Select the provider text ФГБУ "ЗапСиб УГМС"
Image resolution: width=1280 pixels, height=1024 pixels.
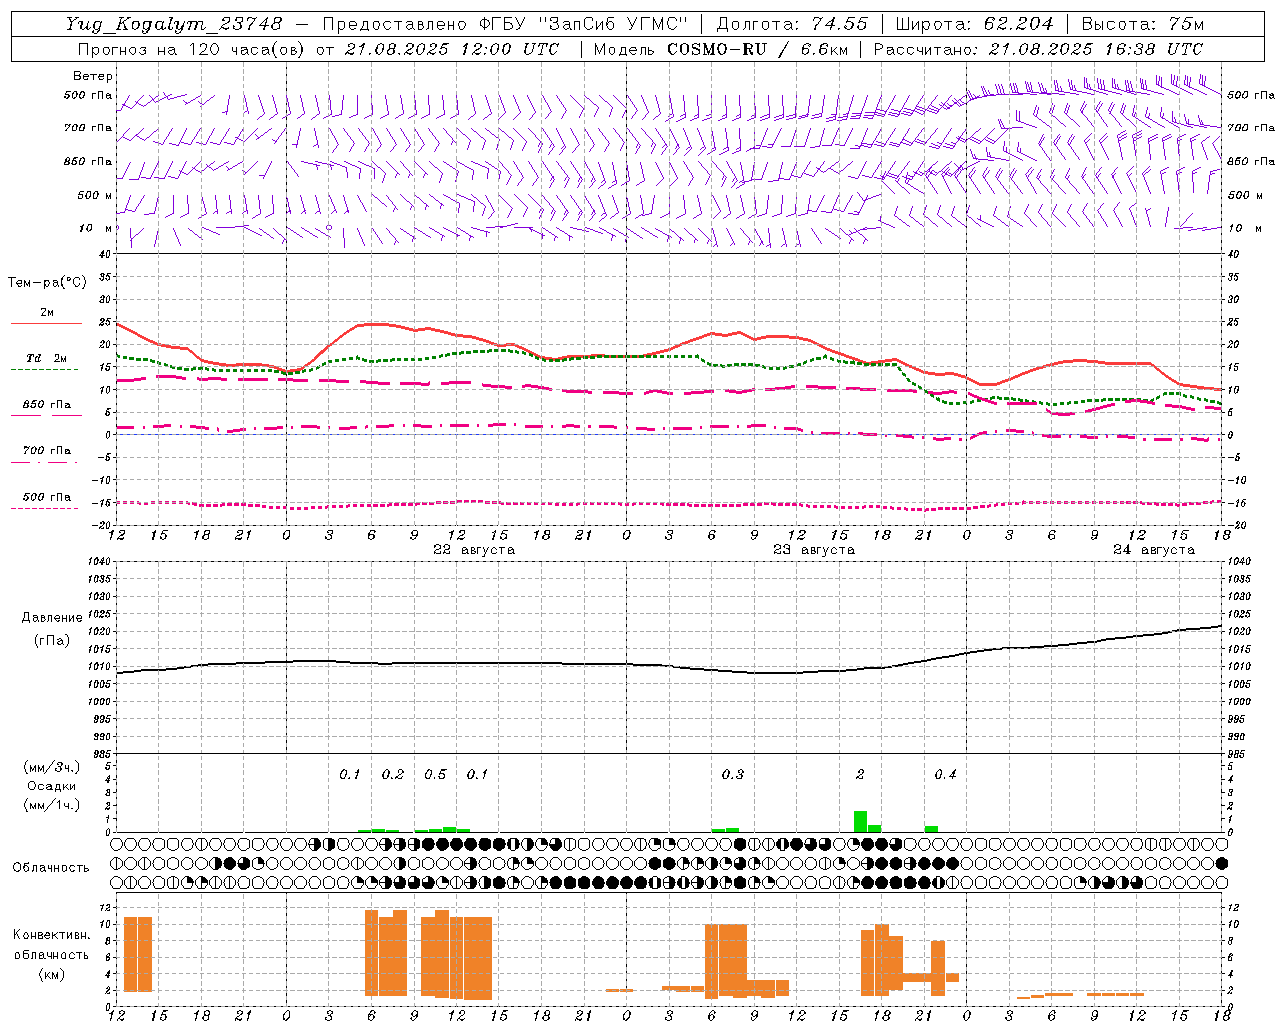point(584,24)
